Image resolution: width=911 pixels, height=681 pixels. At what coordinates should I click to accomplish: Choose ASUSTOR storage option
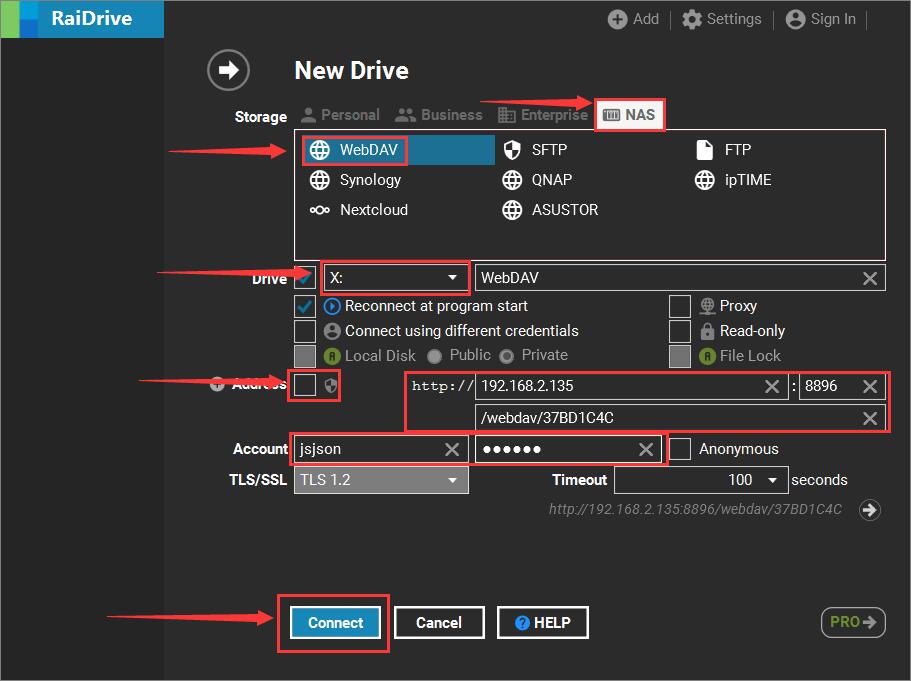pos(550,210)
